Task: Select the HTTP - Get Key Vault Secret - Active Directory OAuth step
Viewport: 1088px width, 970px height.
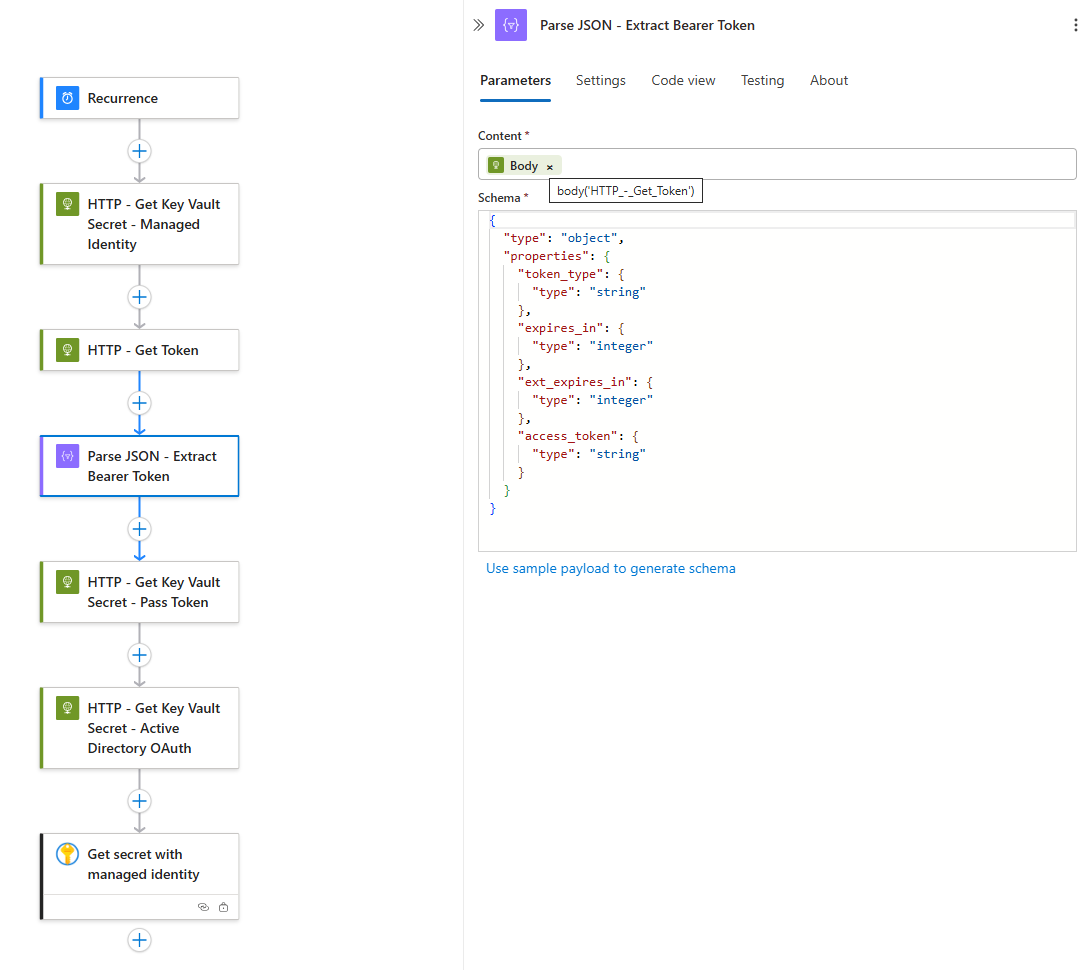Action: point(153,728)
